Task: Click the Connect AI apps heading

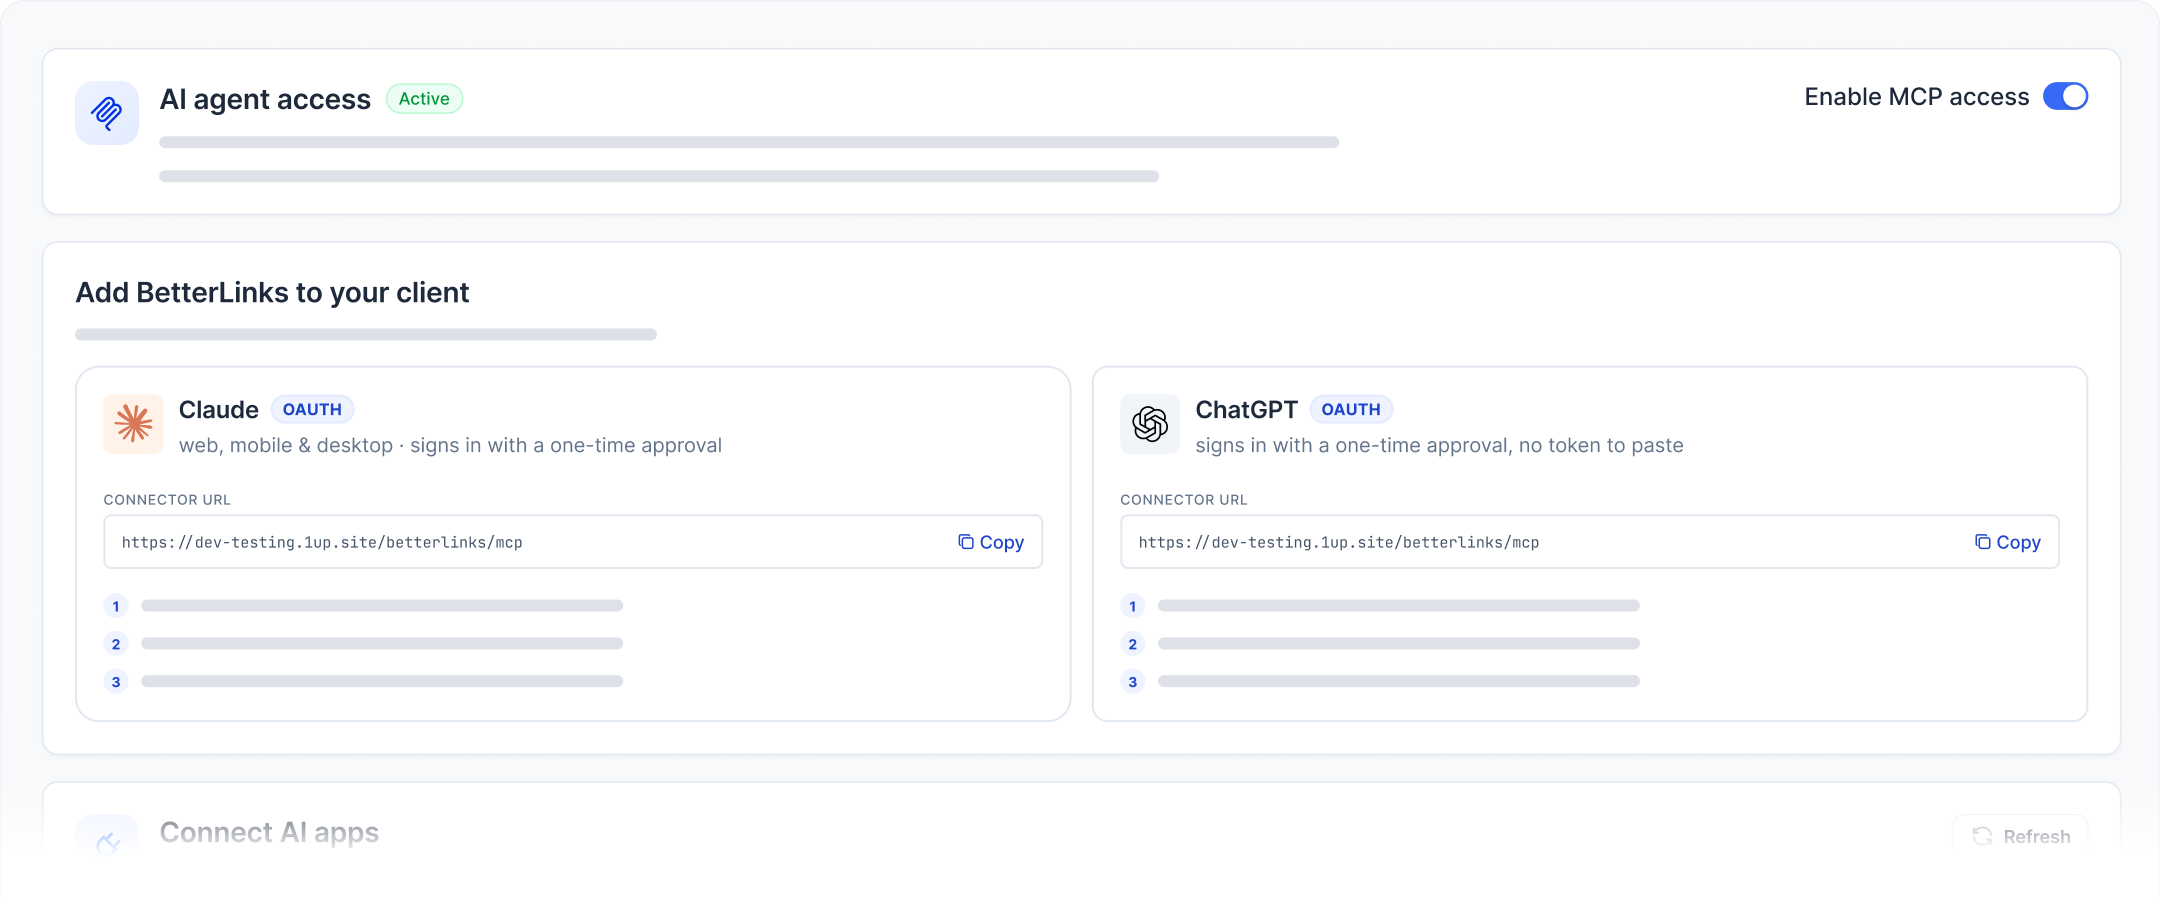Action: pos(269,833)
